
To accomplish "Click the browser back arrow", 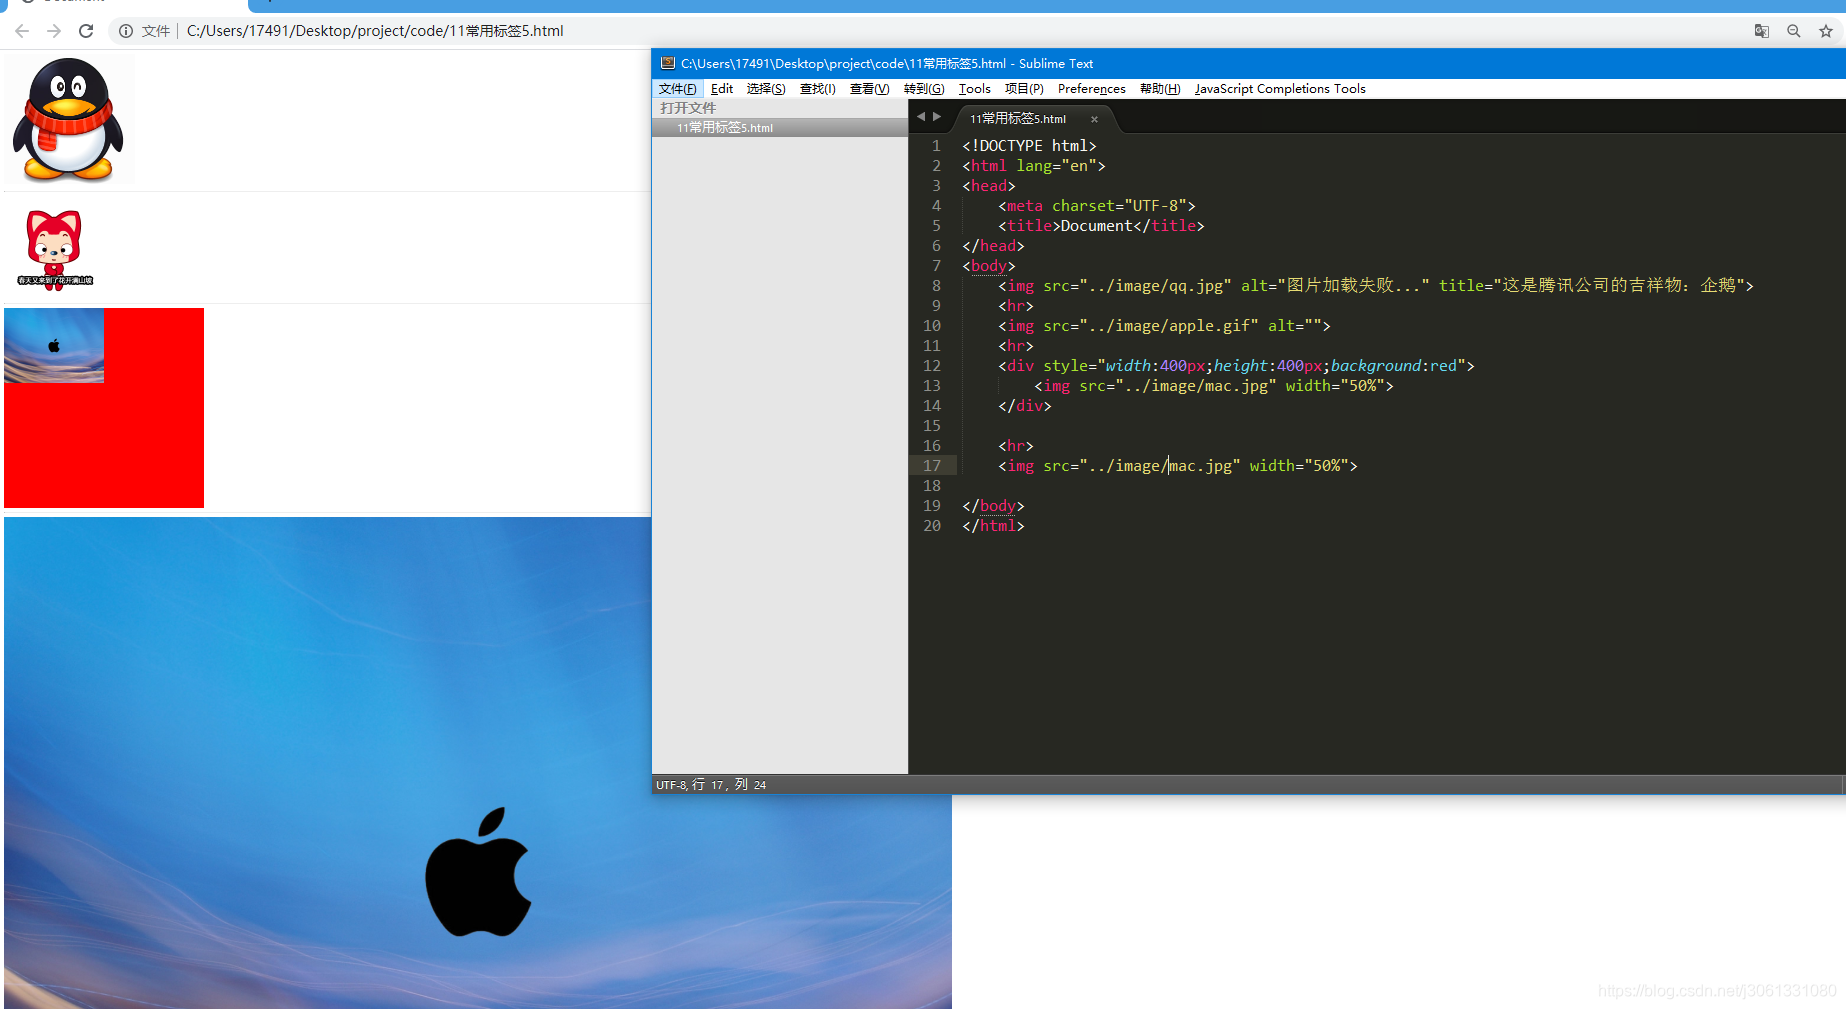I will point(22,31).
